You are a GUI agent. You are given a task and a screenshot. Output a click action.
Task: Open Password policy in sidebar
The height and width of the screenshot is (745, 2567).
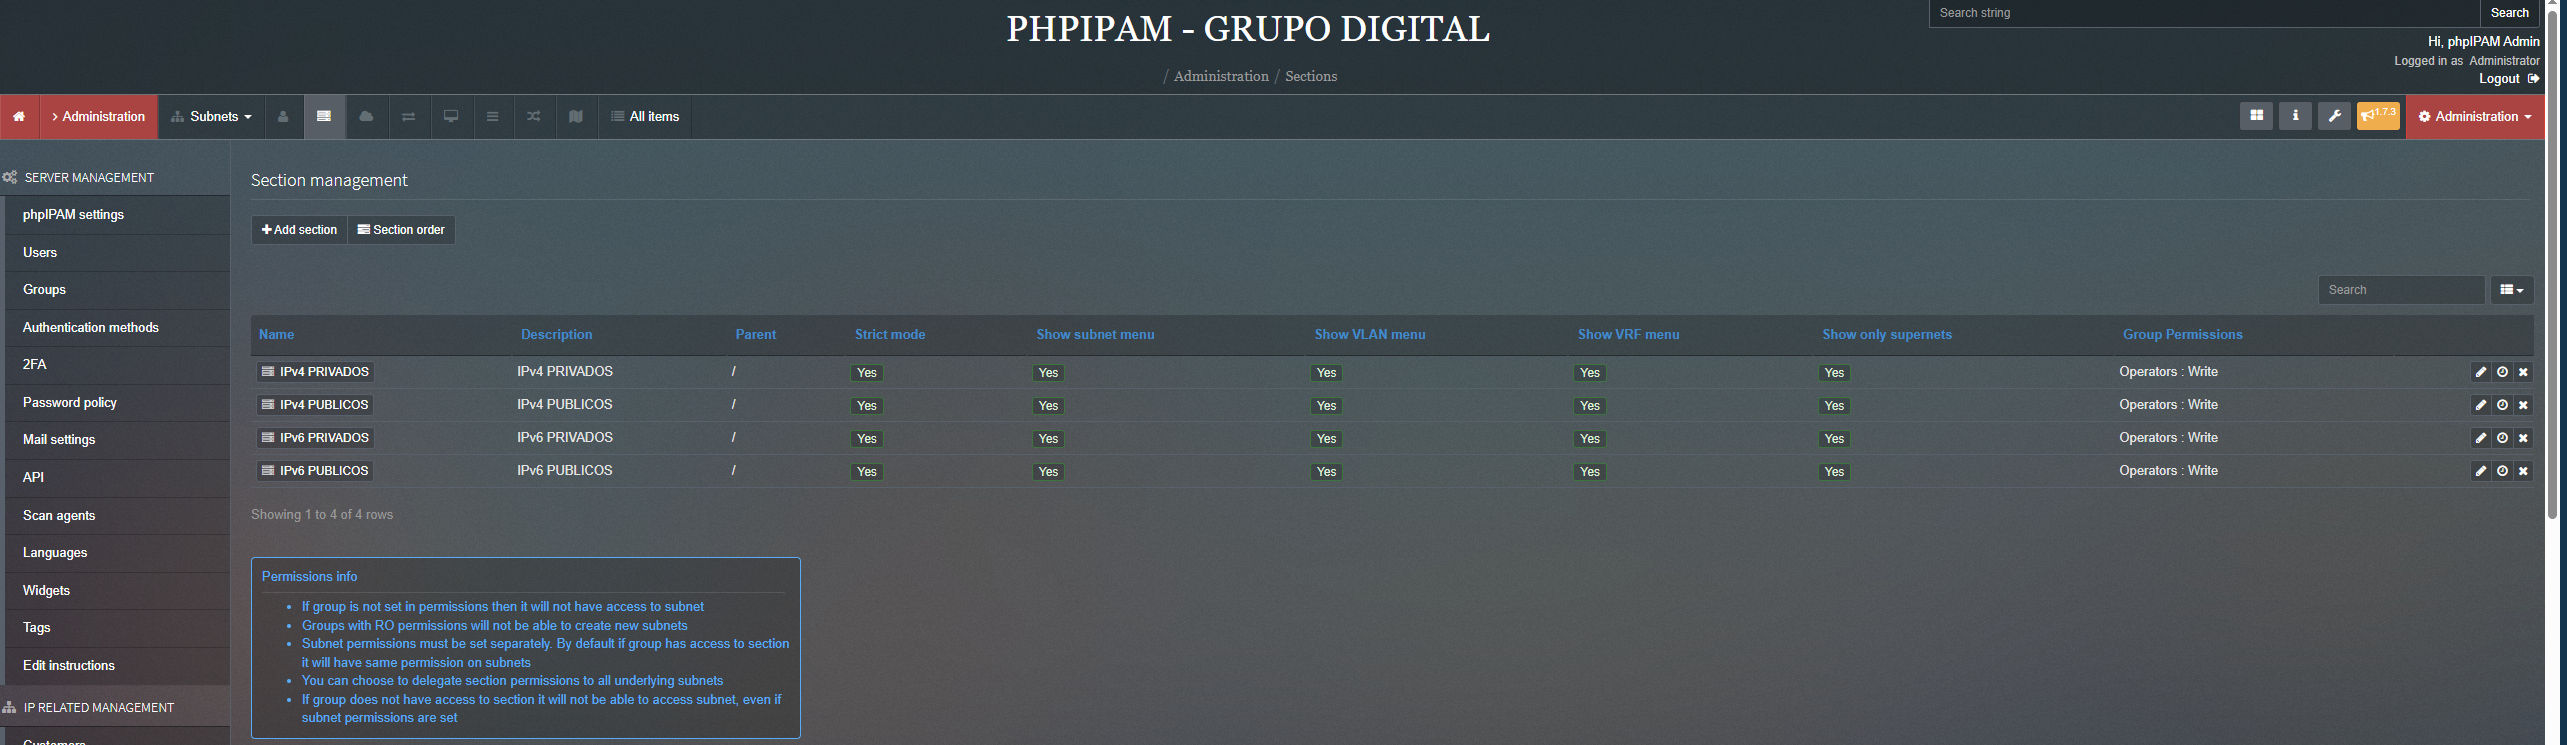[117, 403]
